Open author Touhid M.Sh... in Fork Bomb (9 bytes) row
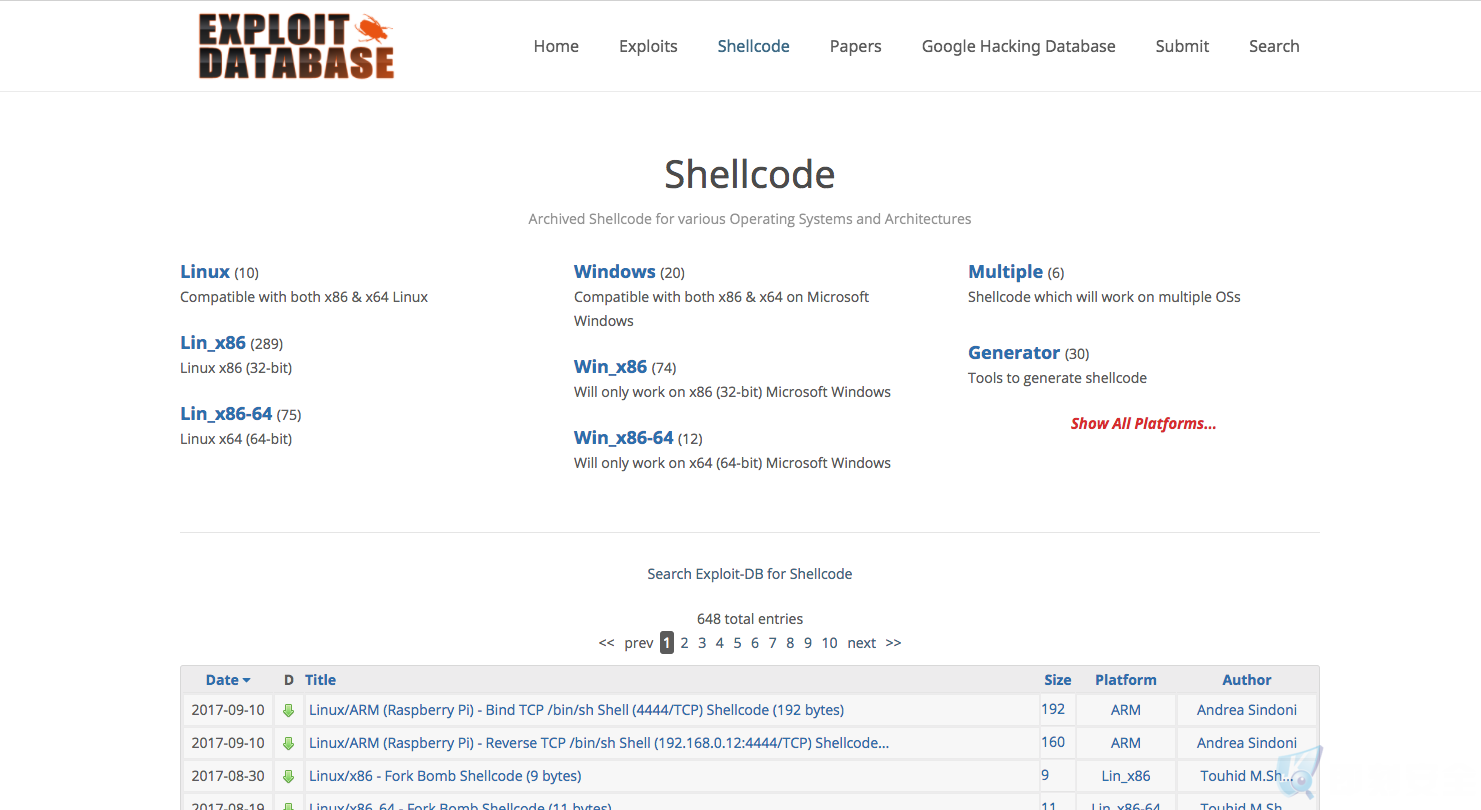 1247,776
